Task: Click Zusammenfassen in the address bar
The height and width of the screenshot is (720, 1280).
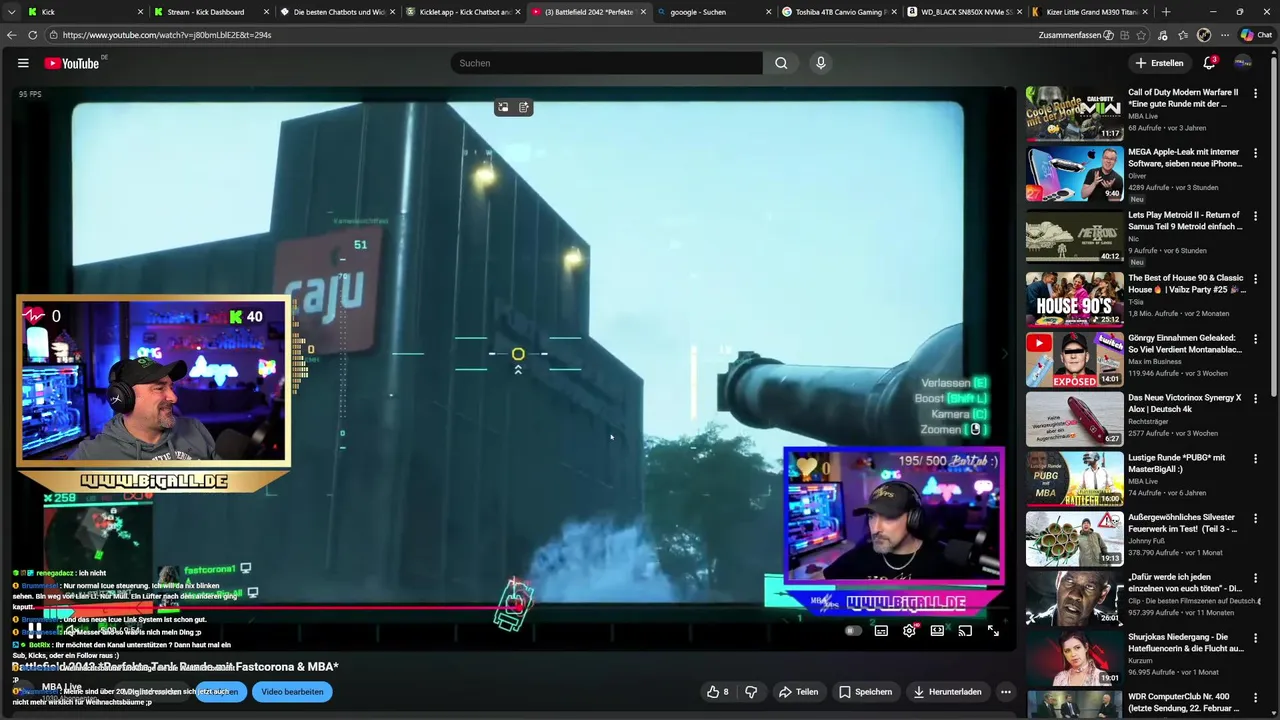Action: 1076,35
